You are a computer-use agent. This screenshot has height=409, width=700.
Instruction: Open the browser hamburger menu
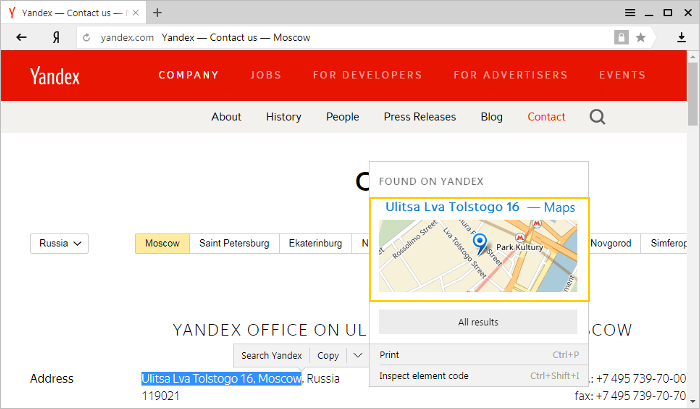[630, 13]
